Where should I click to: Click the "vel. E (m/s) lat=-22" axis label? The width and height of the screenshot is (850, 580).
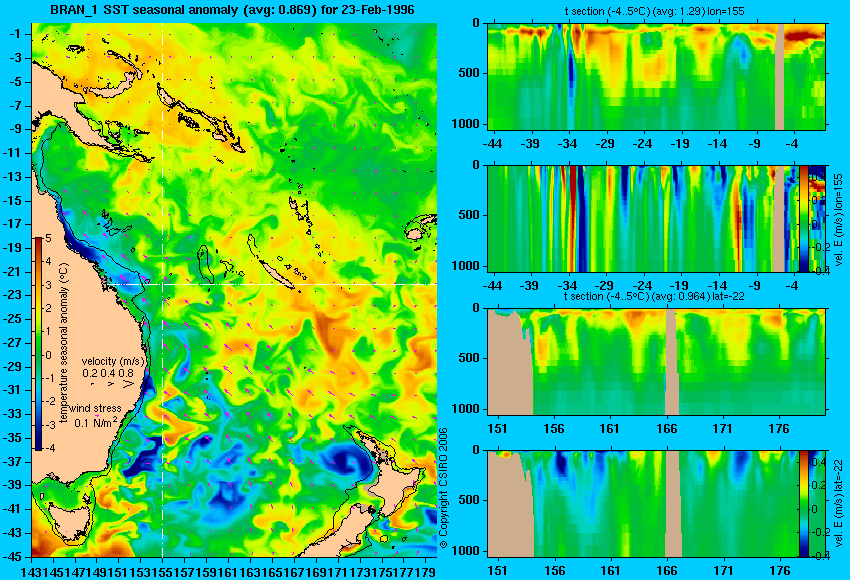tap(838, 503)
